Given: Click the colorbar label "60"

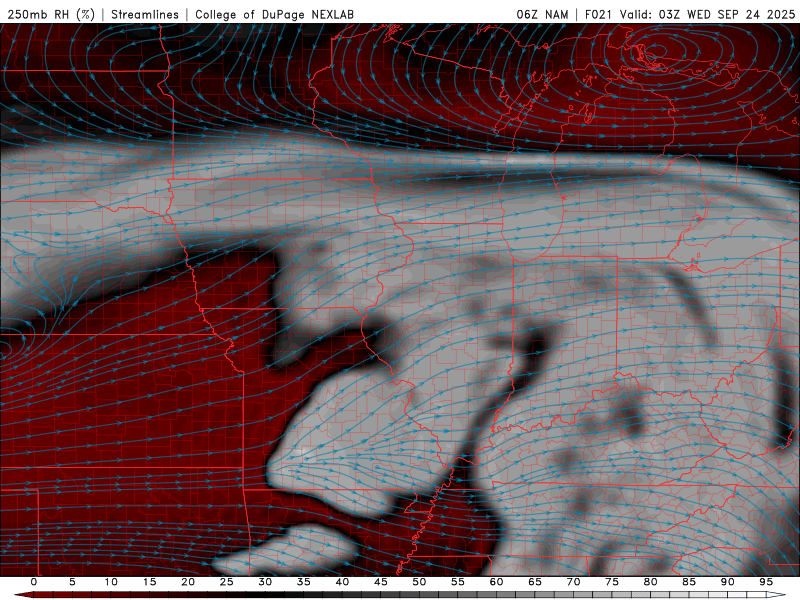Looking at the screenshot, I should click(x=496, y=582).
